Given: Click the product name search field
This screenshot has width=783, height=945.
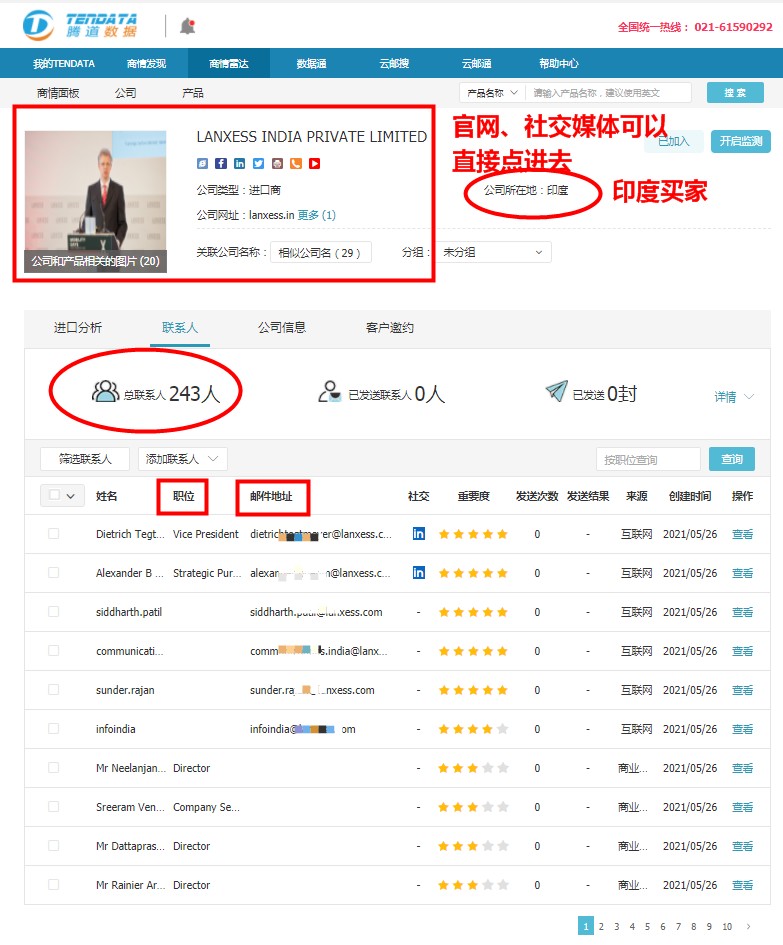Looking at the screenshot, I should coord(608,93).
